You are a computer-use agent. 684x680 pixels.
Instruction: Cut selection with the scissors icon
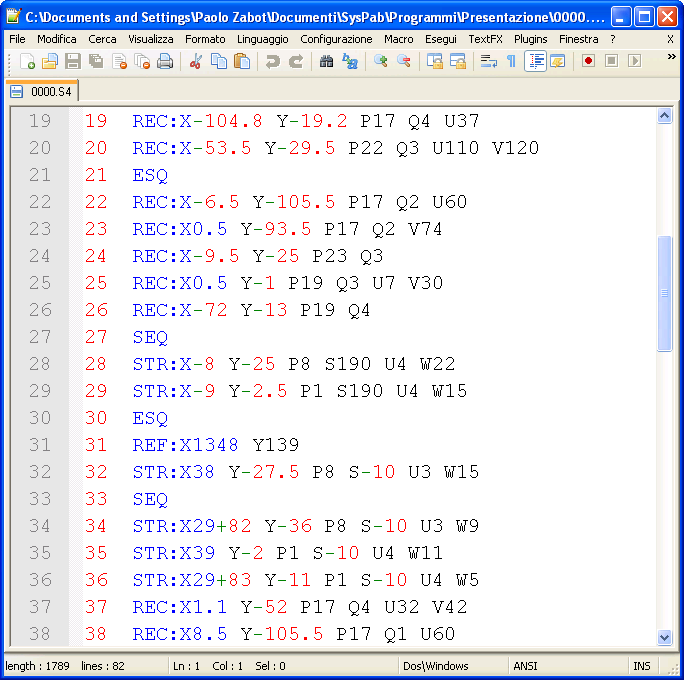195,61
